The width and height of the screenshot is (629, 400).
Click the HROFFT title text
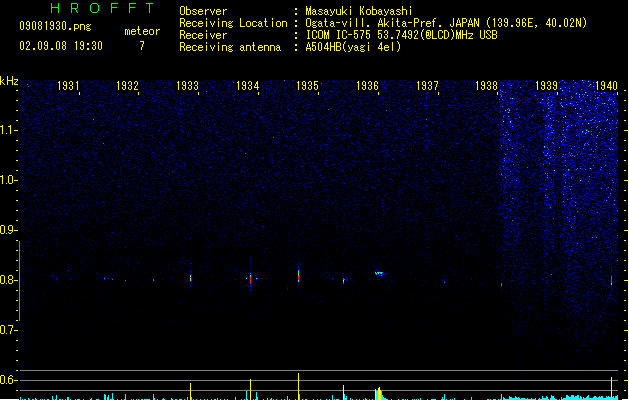102,8
